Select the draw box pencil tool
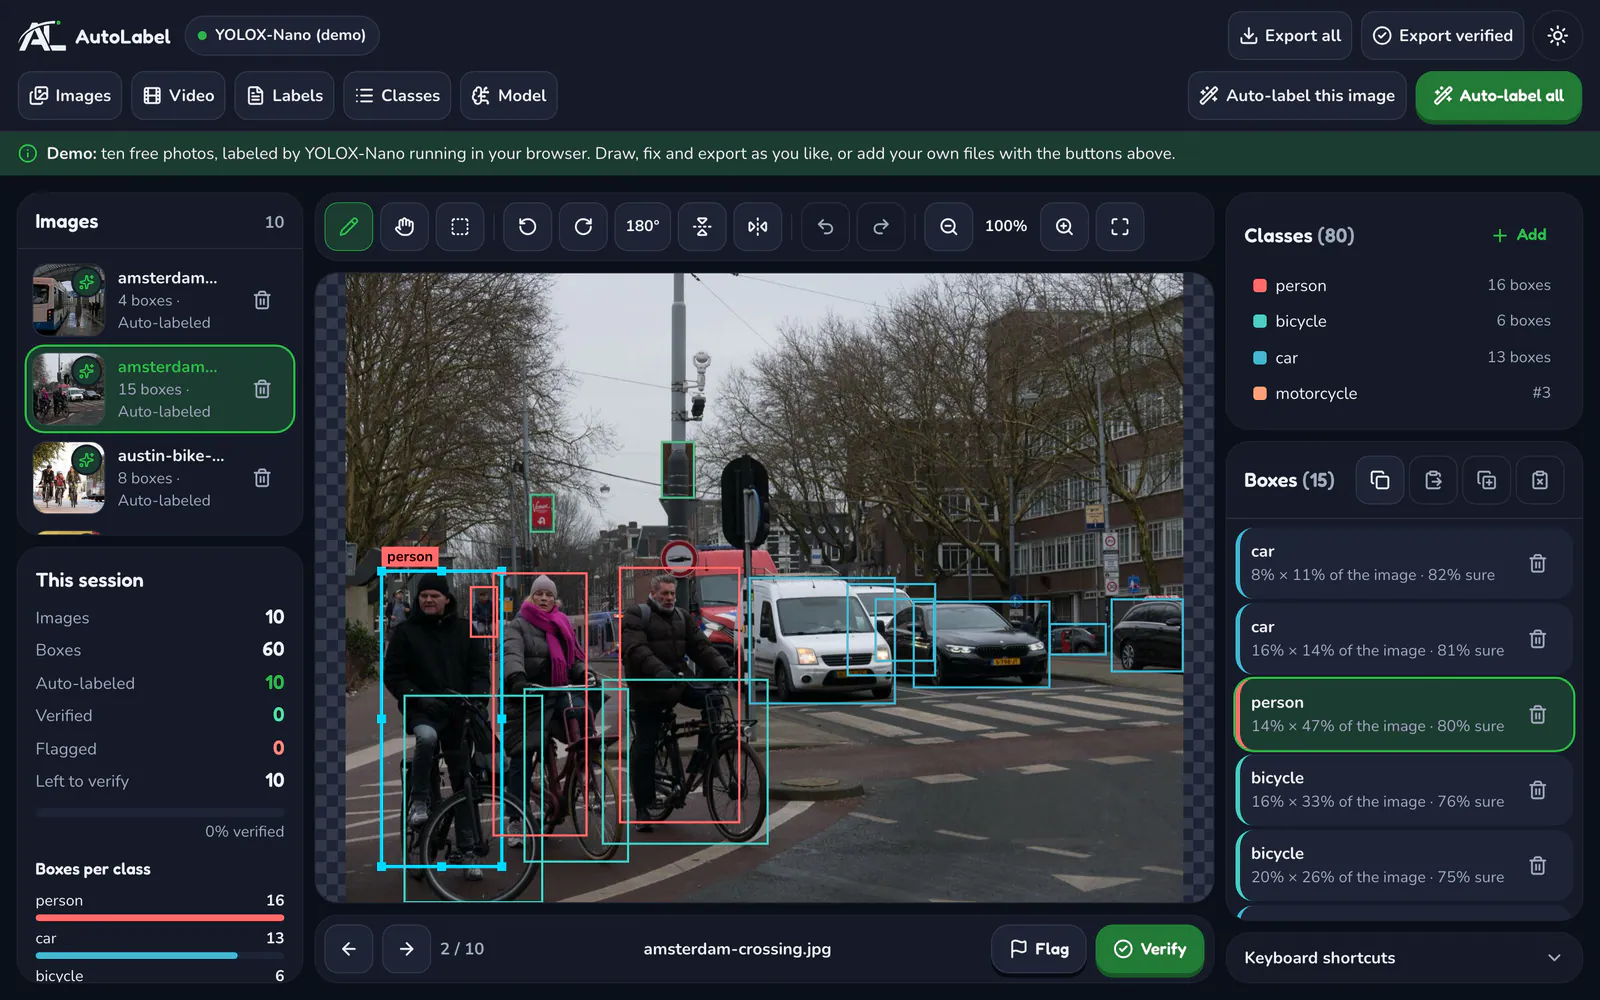The width and height of the screenshot is (1600, 1000). 349,227
